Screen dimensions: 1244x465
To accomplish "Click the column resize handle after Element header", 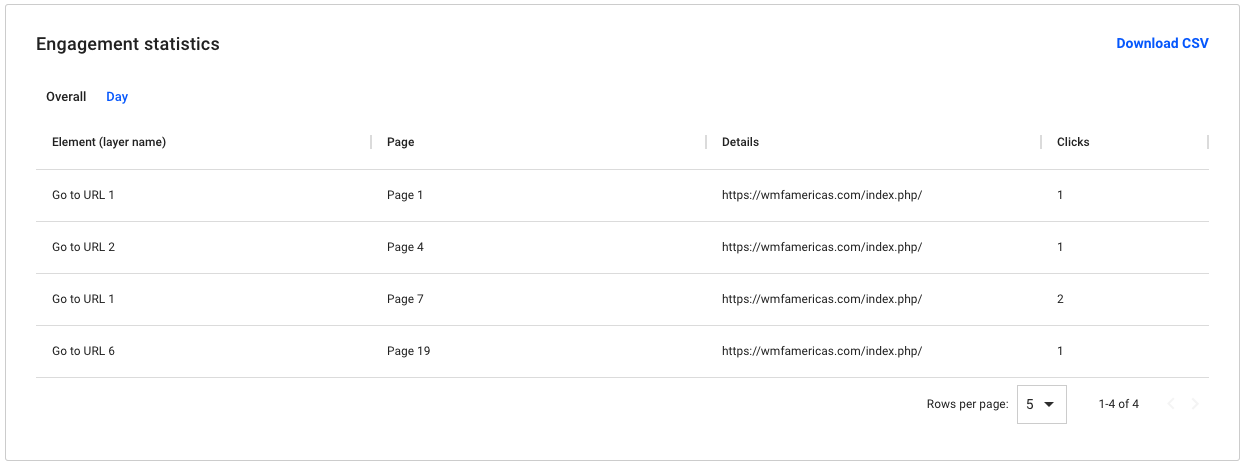I will [371, 142].
